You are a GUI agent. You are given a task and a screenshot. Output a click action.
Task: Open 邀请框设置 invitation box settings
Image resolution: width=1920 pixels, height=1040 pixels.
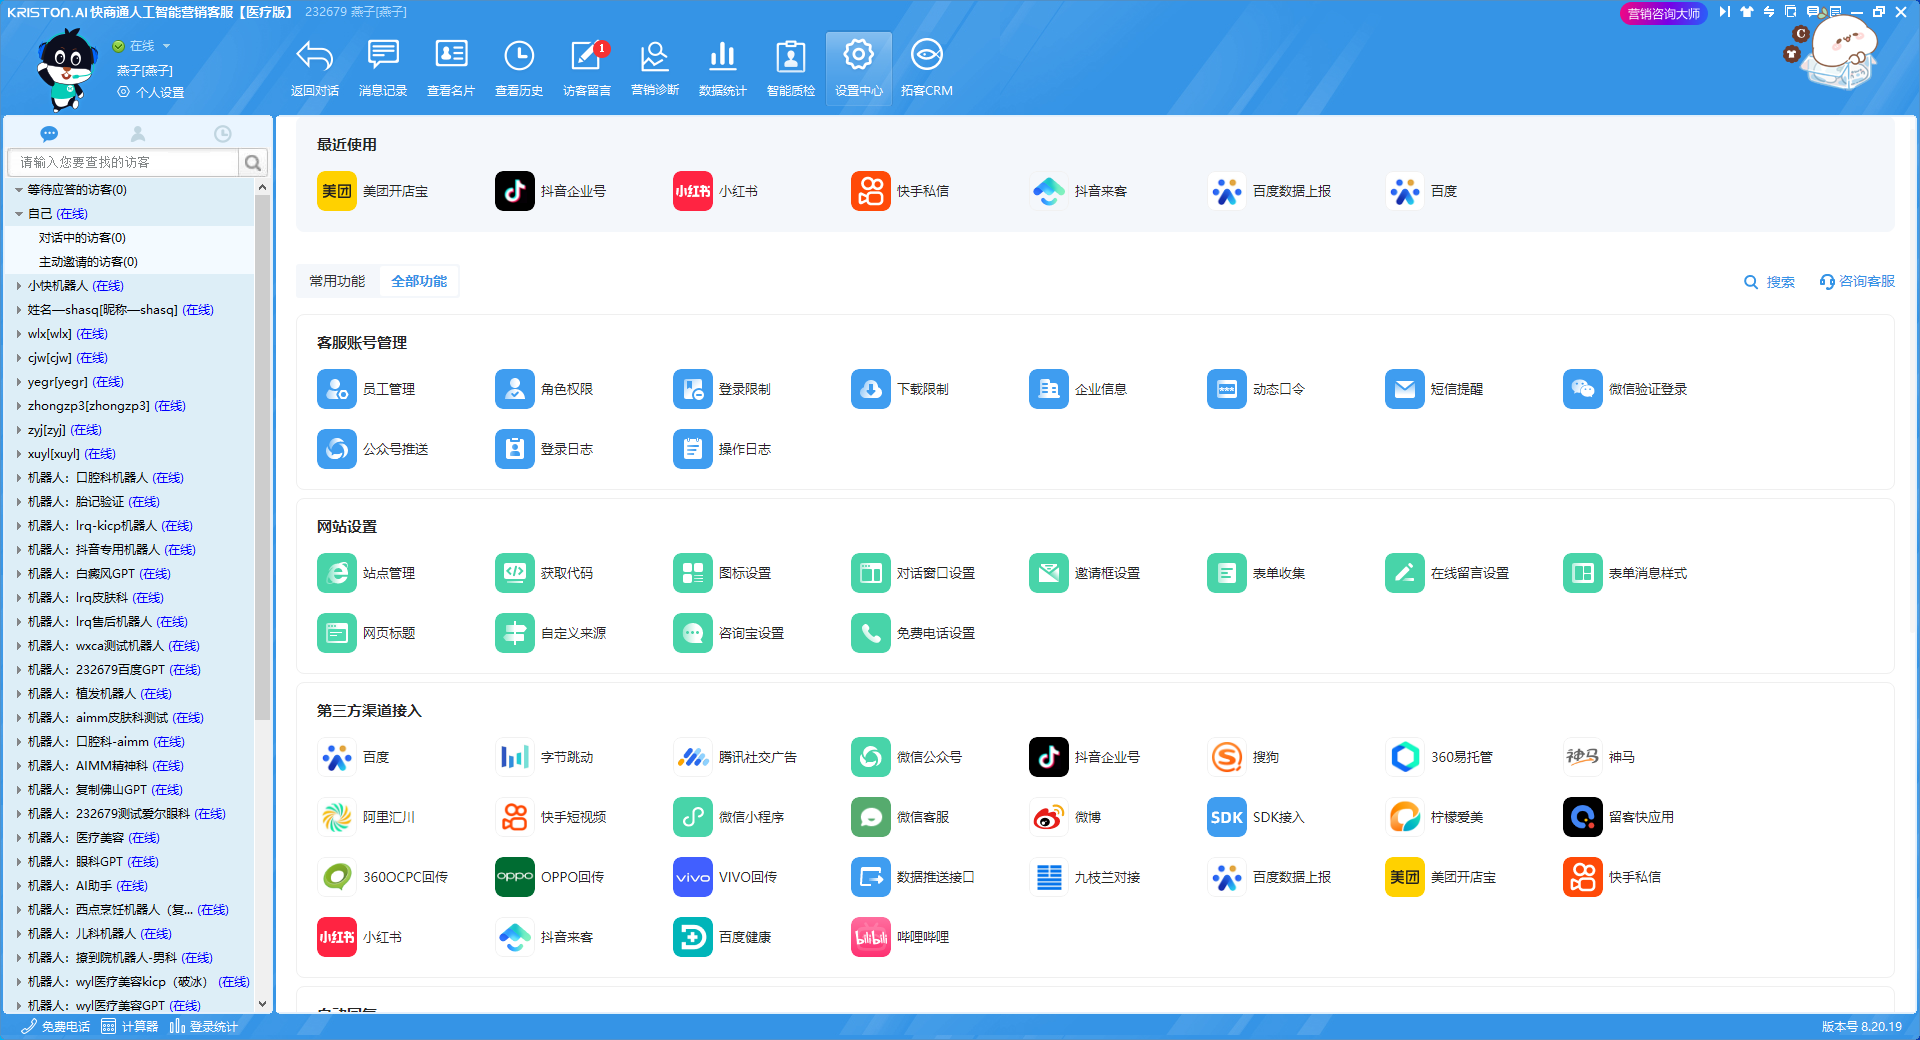point(1085,573)
